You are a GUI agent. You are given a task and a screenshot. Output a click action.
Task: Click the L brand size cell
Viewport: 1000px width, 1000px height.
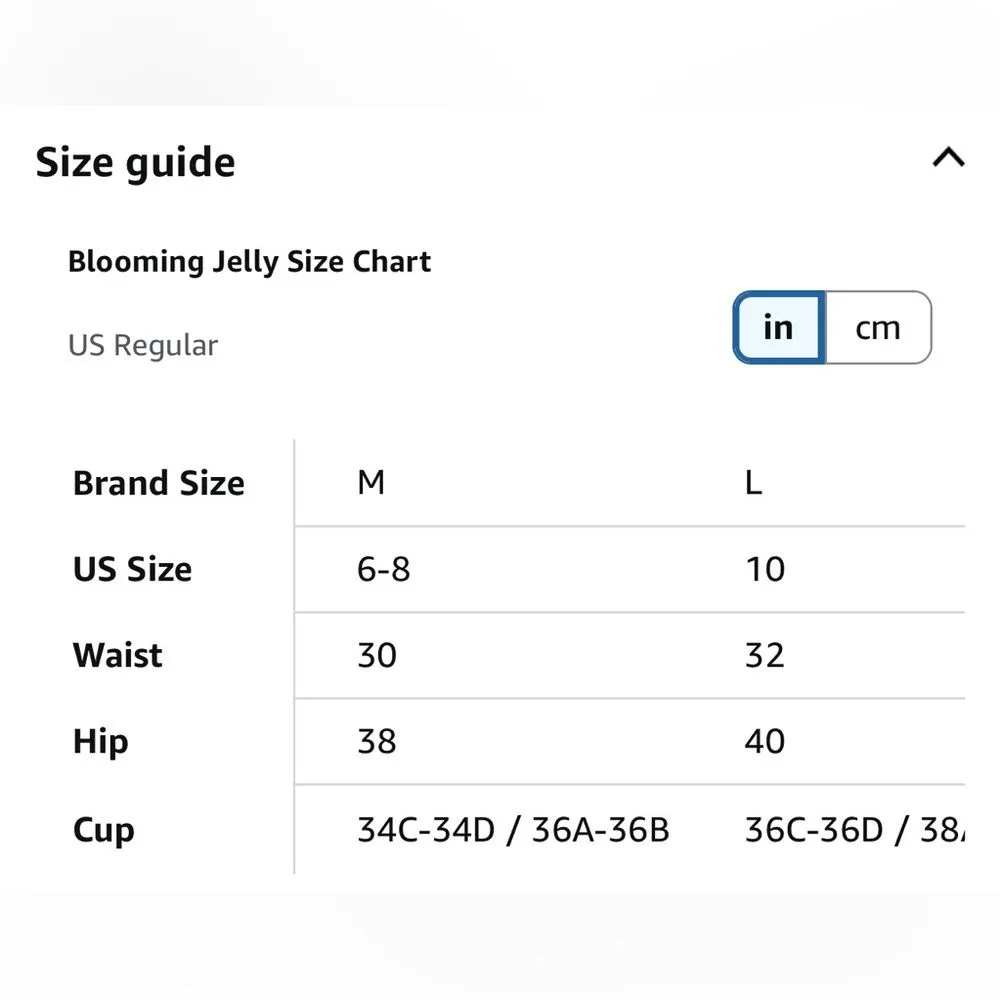click(753, 484)
